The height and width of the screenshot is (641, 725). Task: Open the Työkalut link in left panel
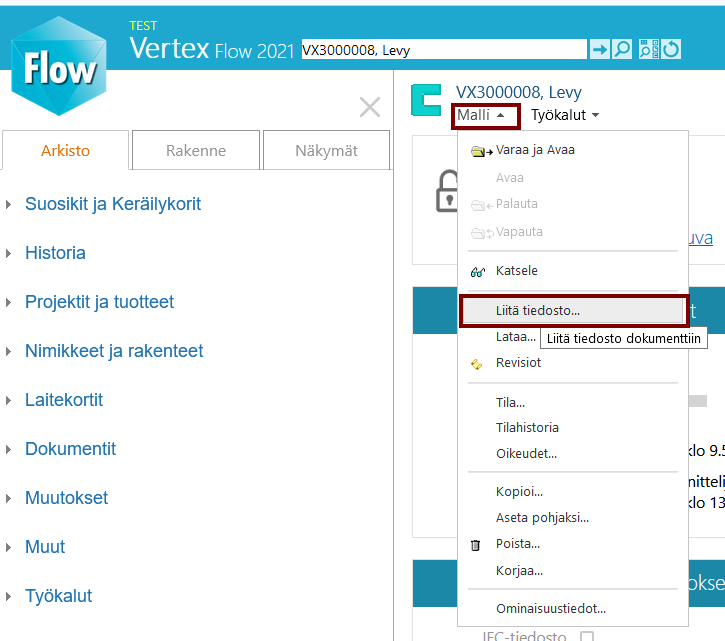58,597
